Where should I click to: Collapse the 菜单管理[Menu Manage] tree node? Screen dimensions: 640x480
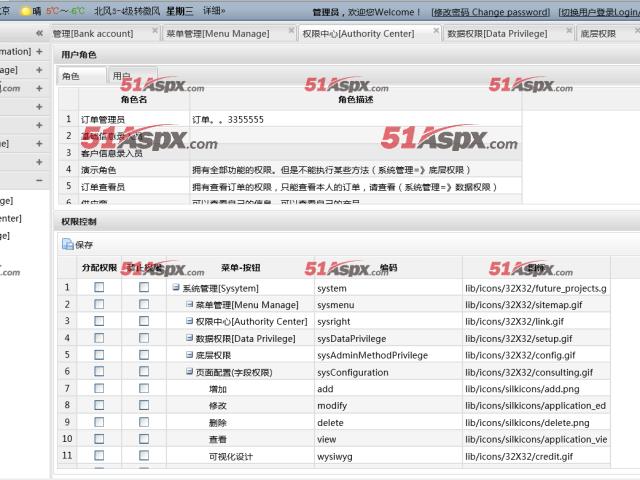pyautogui.click(x=189, y=304)
